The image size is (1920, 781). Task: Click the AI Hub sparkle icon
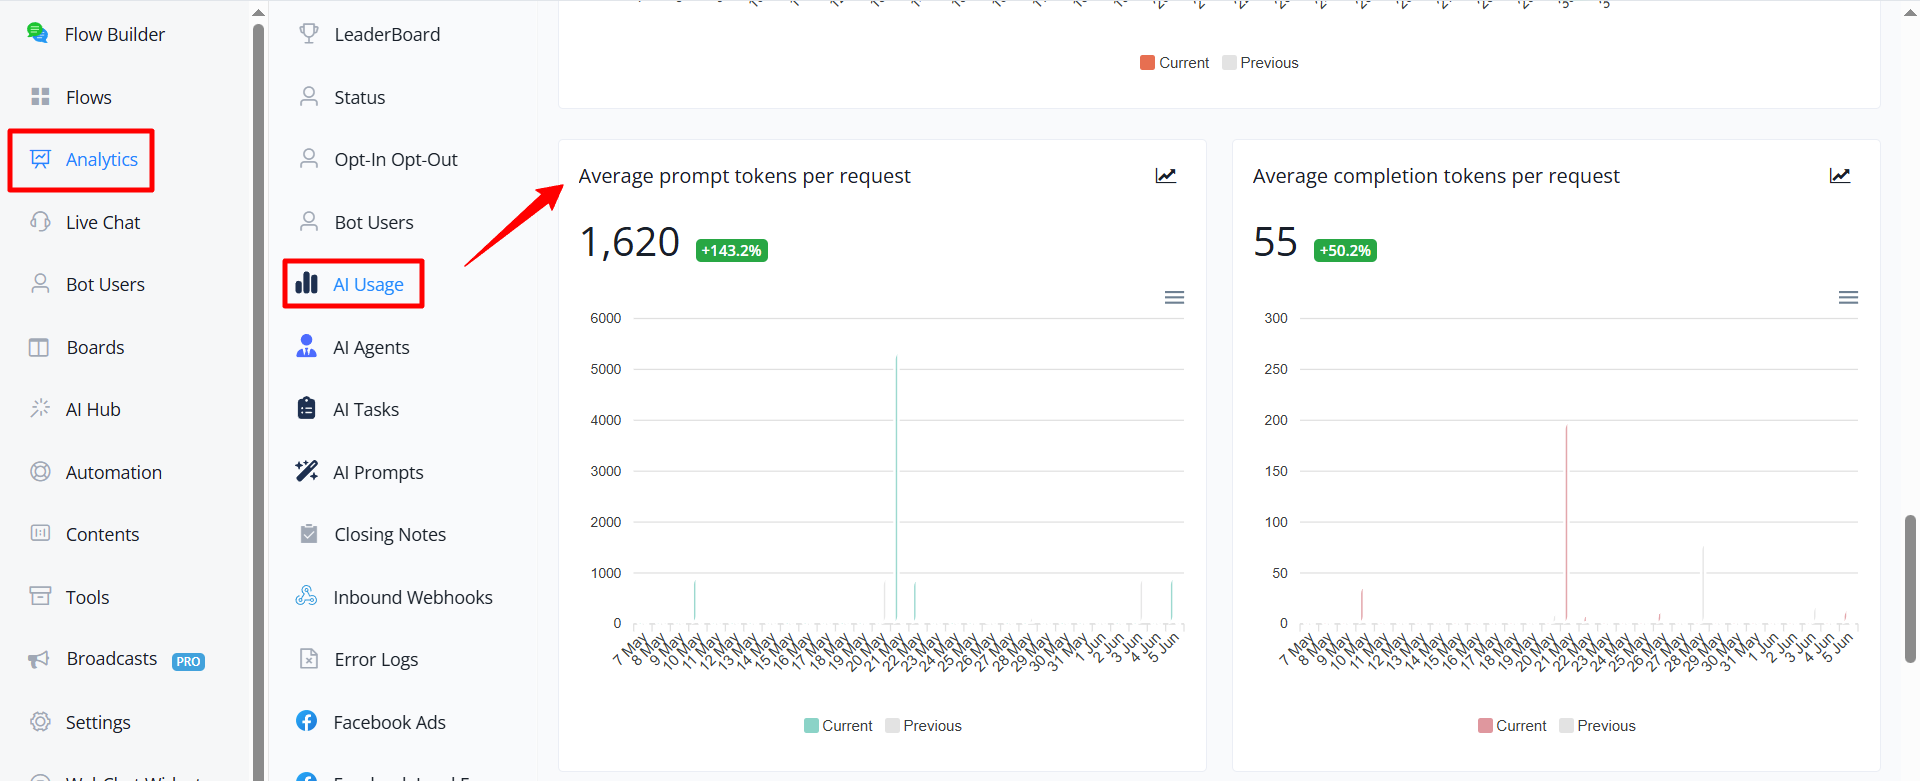(40, 408)
